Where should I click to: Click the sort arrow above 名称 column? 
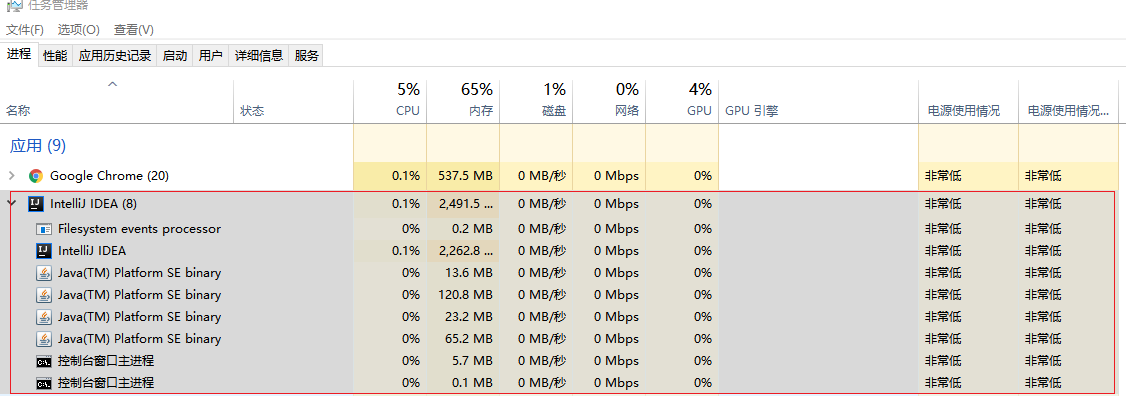coord(112,85)
